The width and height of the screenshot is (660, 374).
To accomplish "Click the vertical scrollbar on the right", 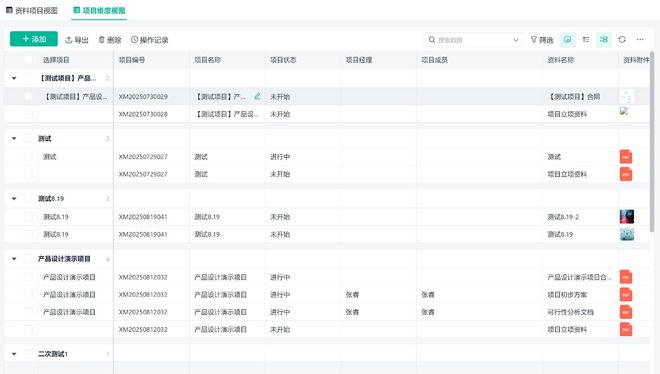I will tap(652, 142).
